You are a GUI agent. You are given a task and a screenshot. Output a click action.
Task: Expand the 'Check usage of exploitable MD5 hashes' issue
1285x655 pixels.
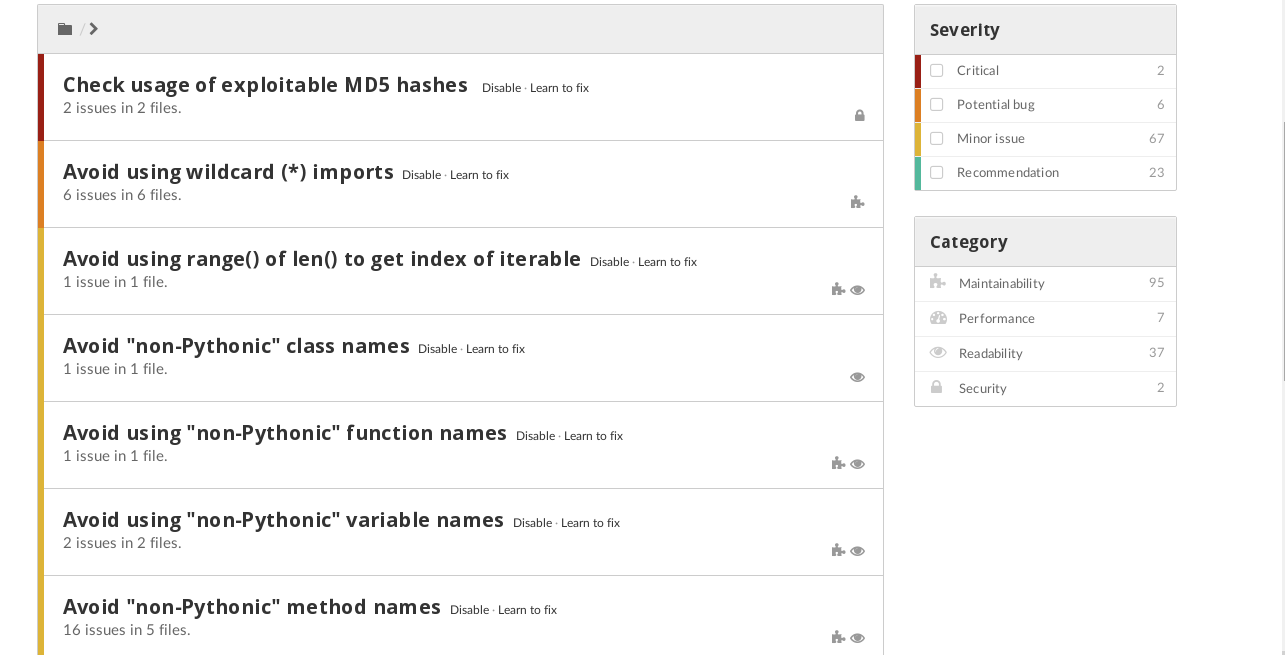click(265, 85)
